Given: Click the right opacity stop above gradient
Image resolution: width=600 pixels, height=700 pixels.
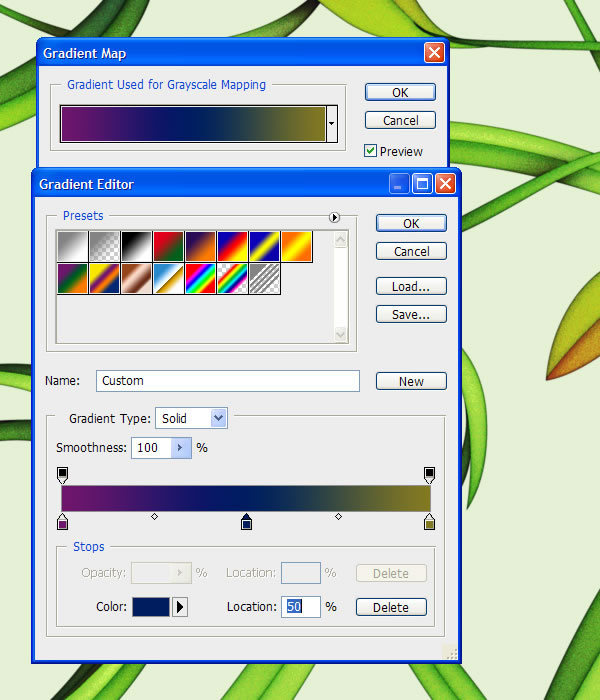Looking at the screenshot, I should 429,475.
